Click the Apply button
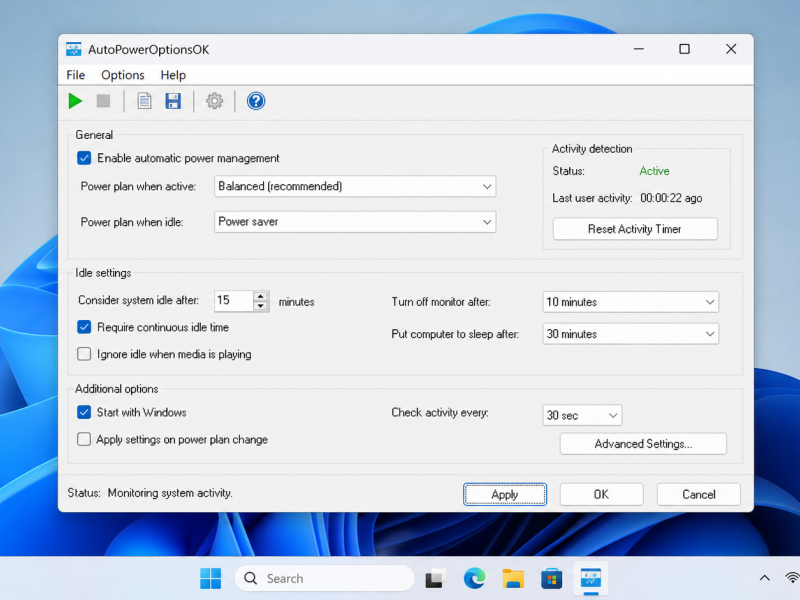 coord(505,494)
